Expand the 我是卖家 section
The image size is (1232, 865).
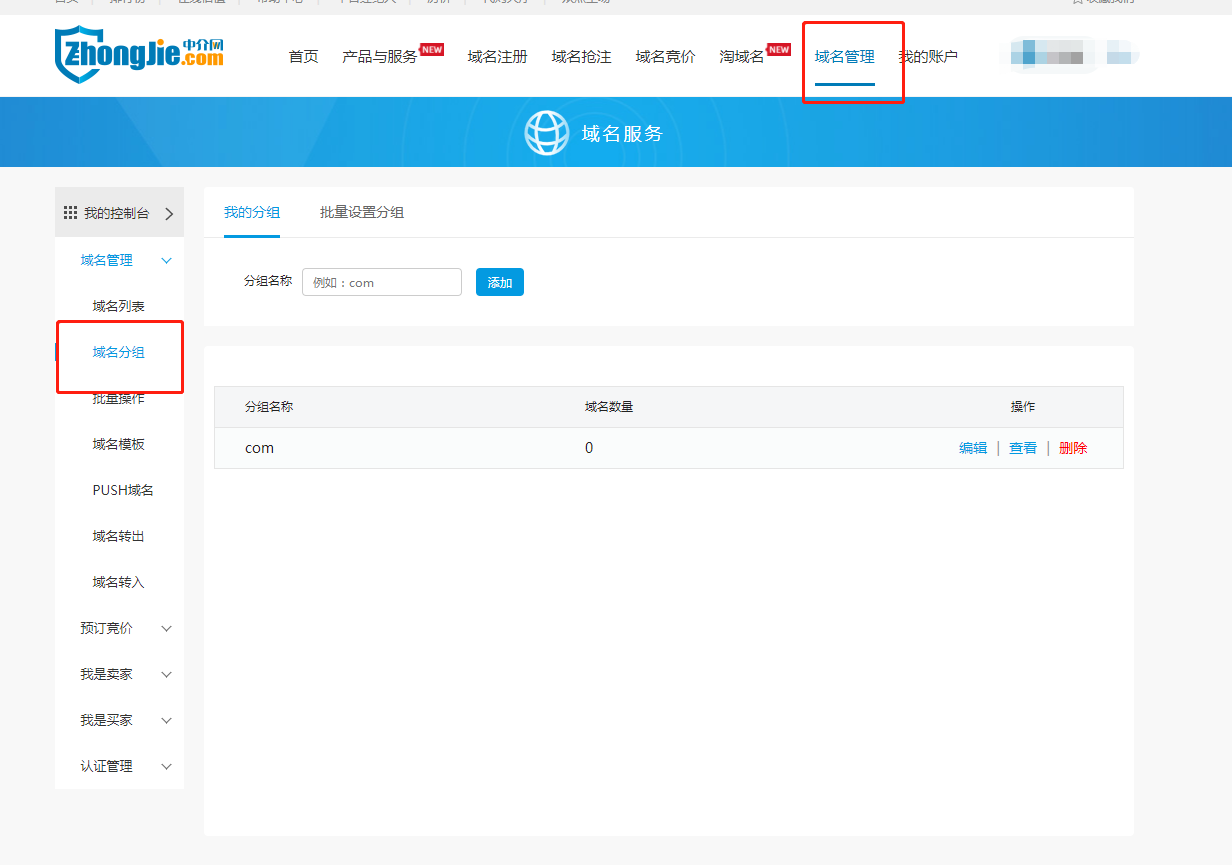click(x=166, y=675)
